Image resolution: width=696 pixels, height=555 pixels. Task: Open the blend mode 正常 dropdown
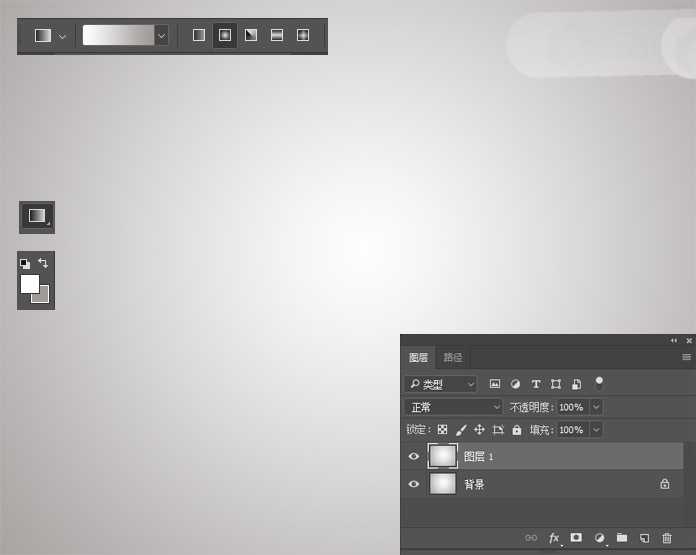pos(453,407)
